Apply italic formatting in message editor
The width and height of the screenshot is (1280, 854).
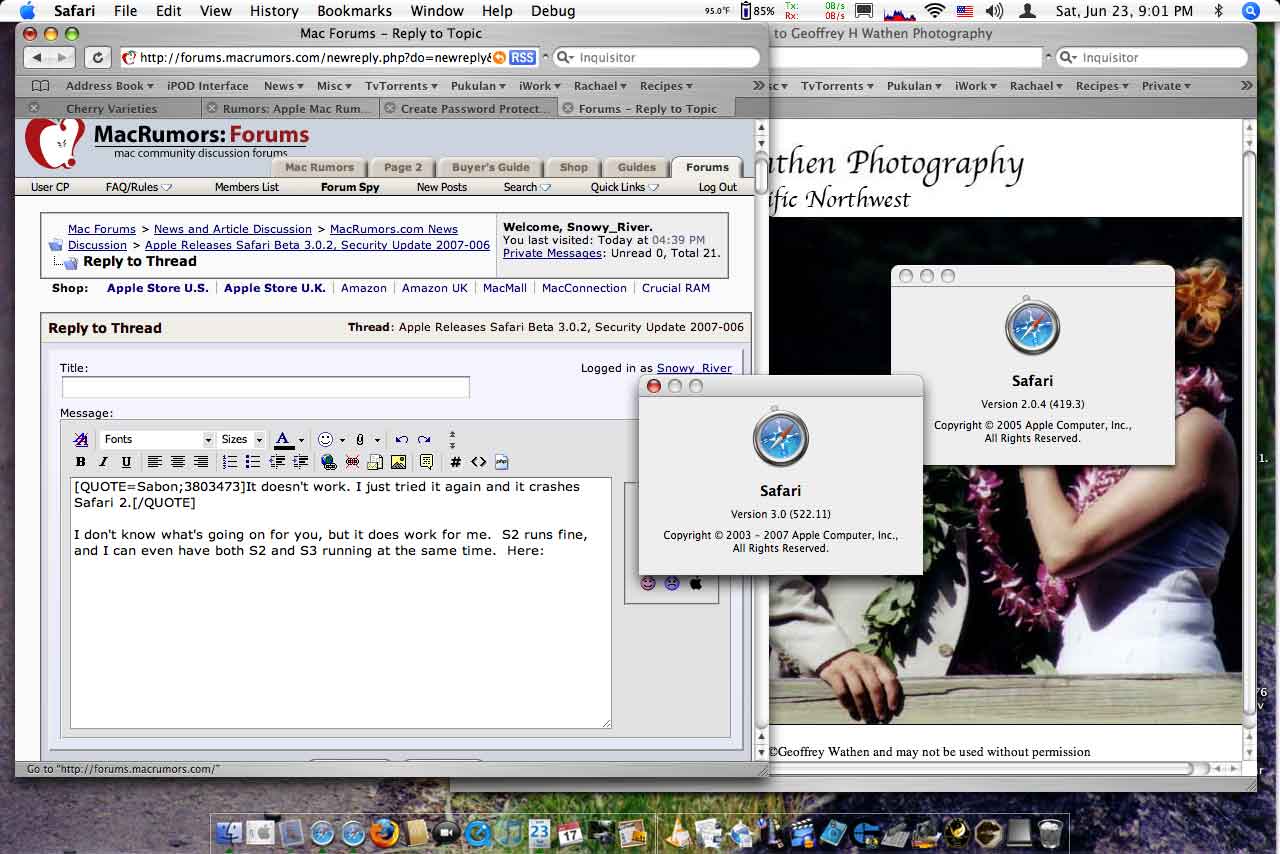pyautogui.click(x=103, y=462)
